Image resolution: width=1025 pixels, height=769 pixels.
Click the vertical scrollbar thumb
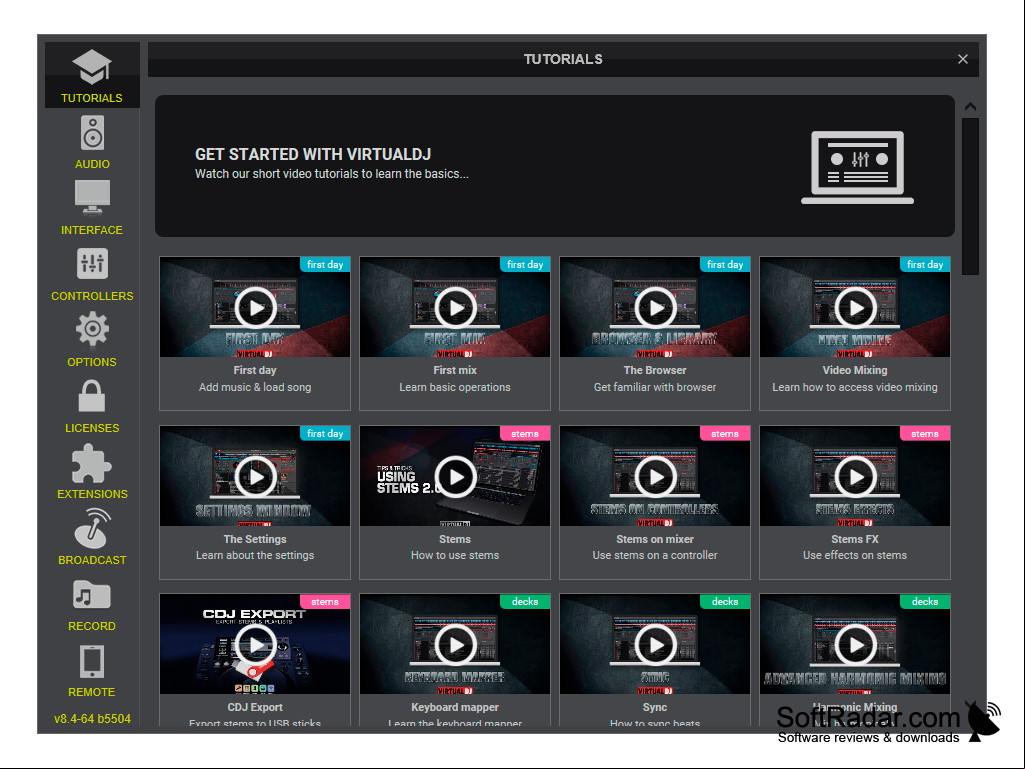click(970, 196)
